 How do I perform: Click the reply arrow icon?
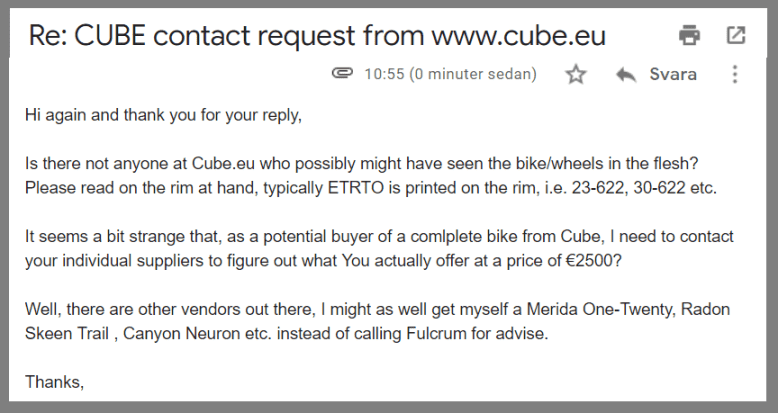(627, 74)
